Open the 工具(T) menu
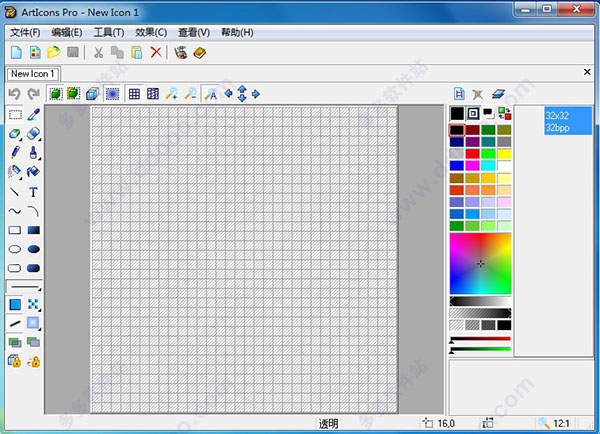 109,33
